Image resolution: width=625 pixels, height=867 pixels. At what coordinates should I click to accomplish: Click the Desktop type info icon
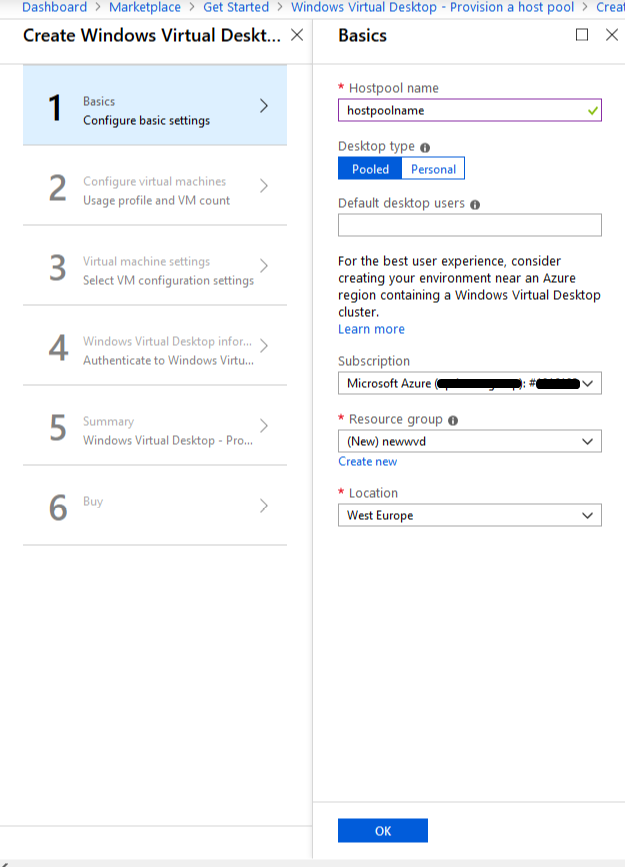click(425, 148)
